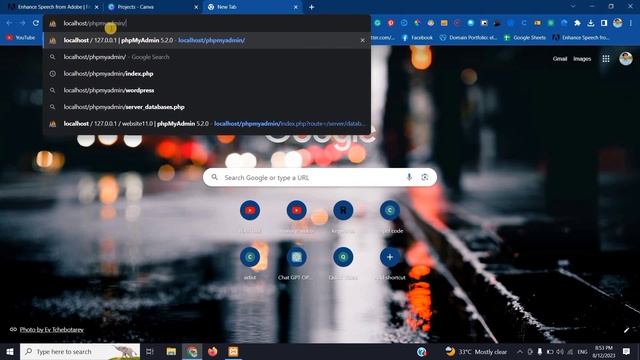Show hidden system tray icons
The width and height of the screenshot is (640, 360).
coord(520,351)
